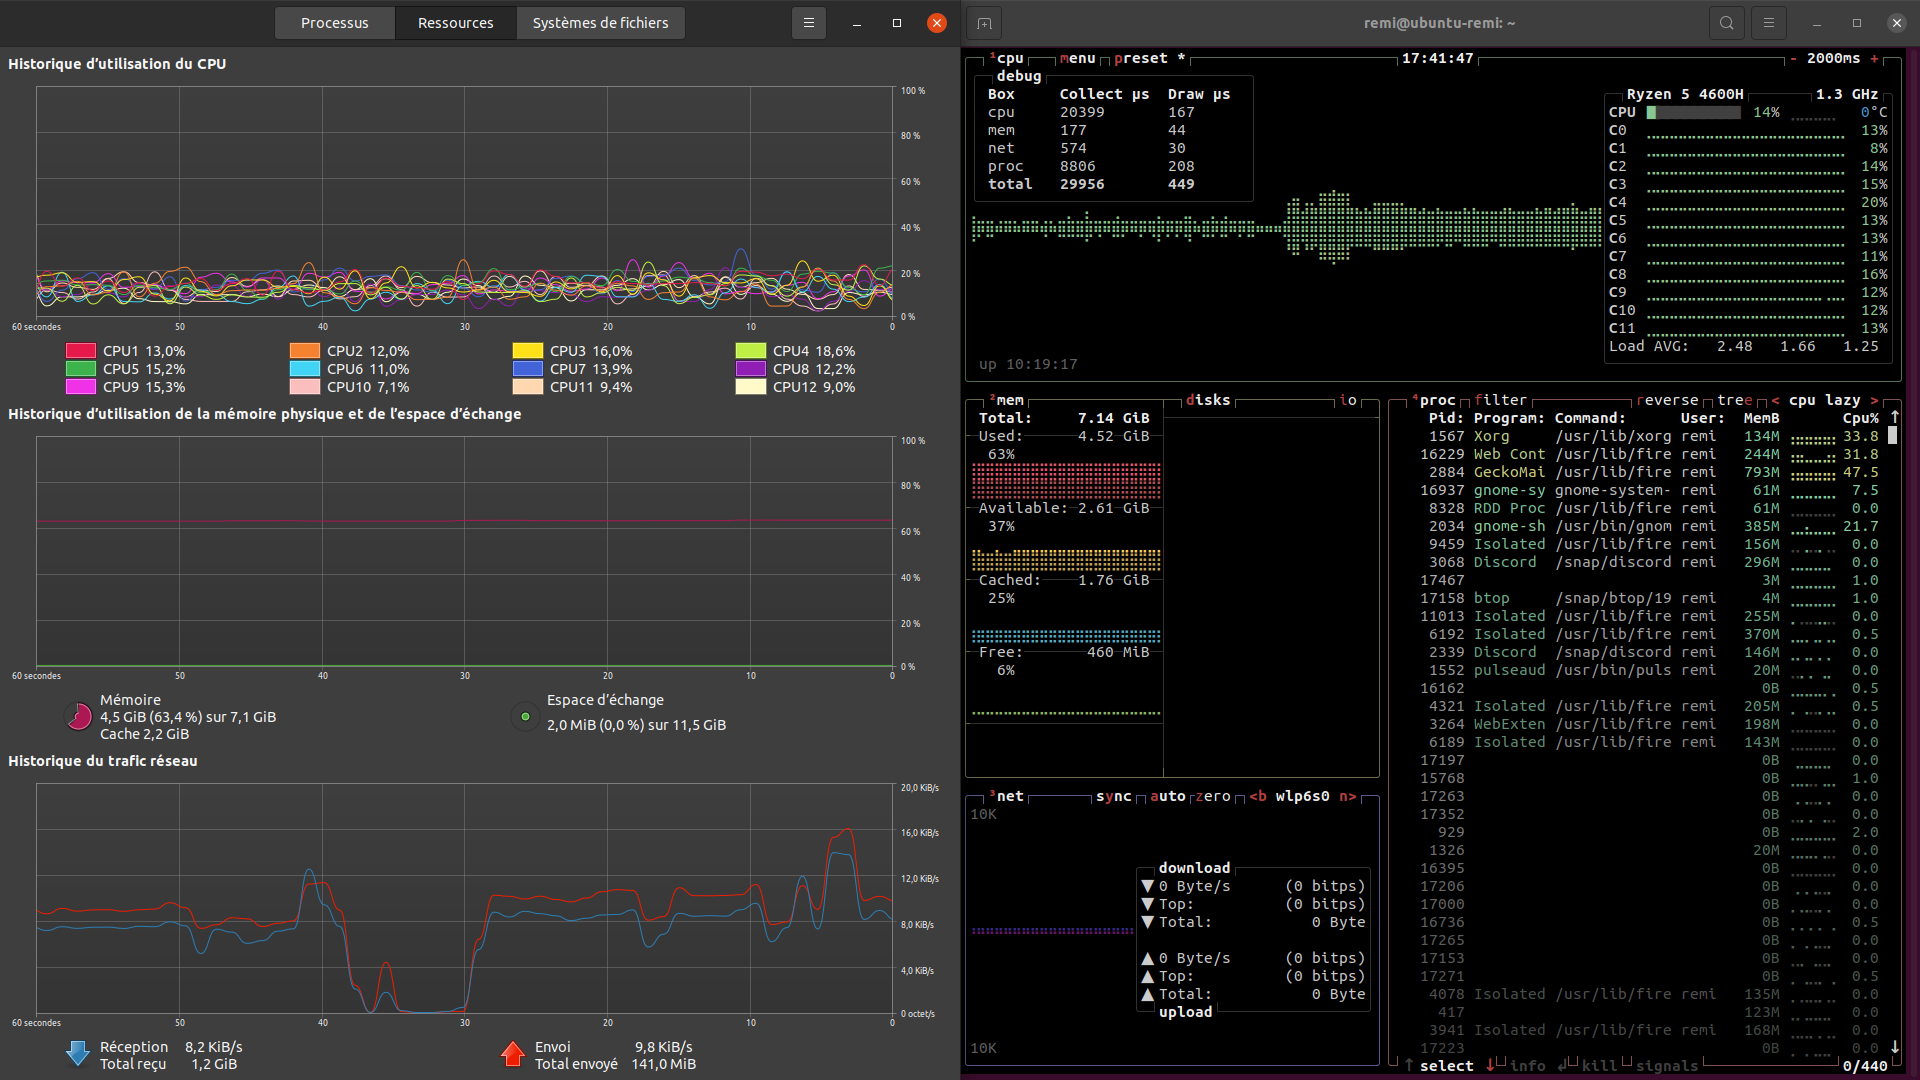1920x1080 pixels.
Task: Click the Mémoire pie chart icon
Action: (78, 716)
